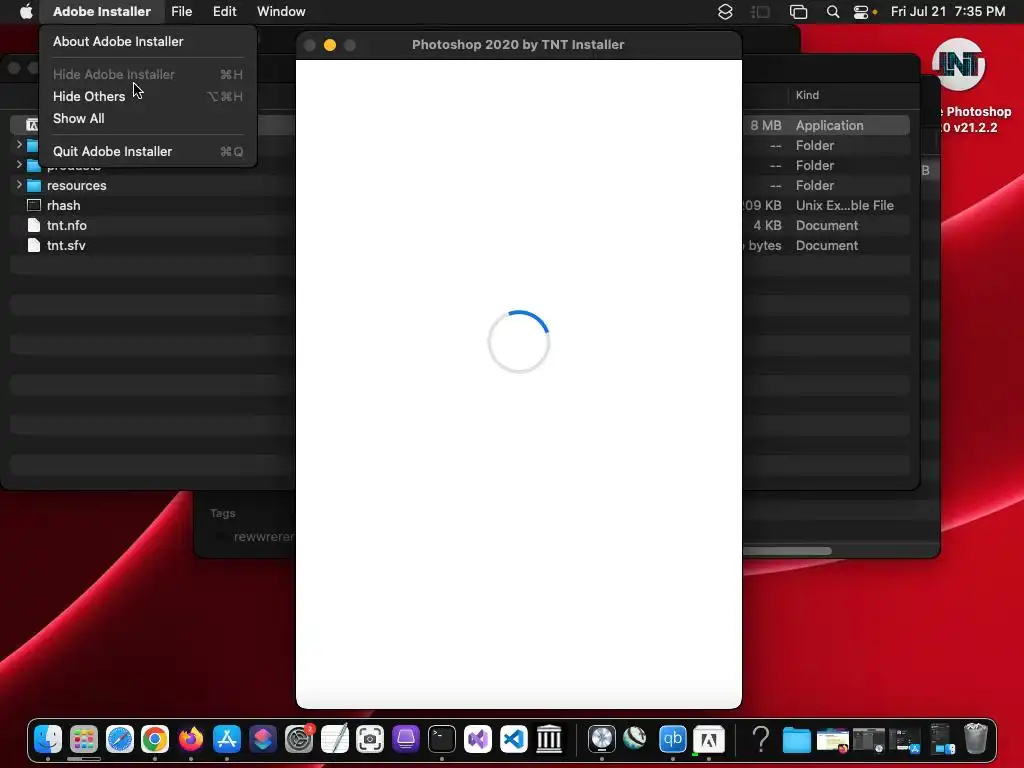Open TextEdit from the Dock
The width and height of the screenshot is (1024, 768).
pos(334,739)
